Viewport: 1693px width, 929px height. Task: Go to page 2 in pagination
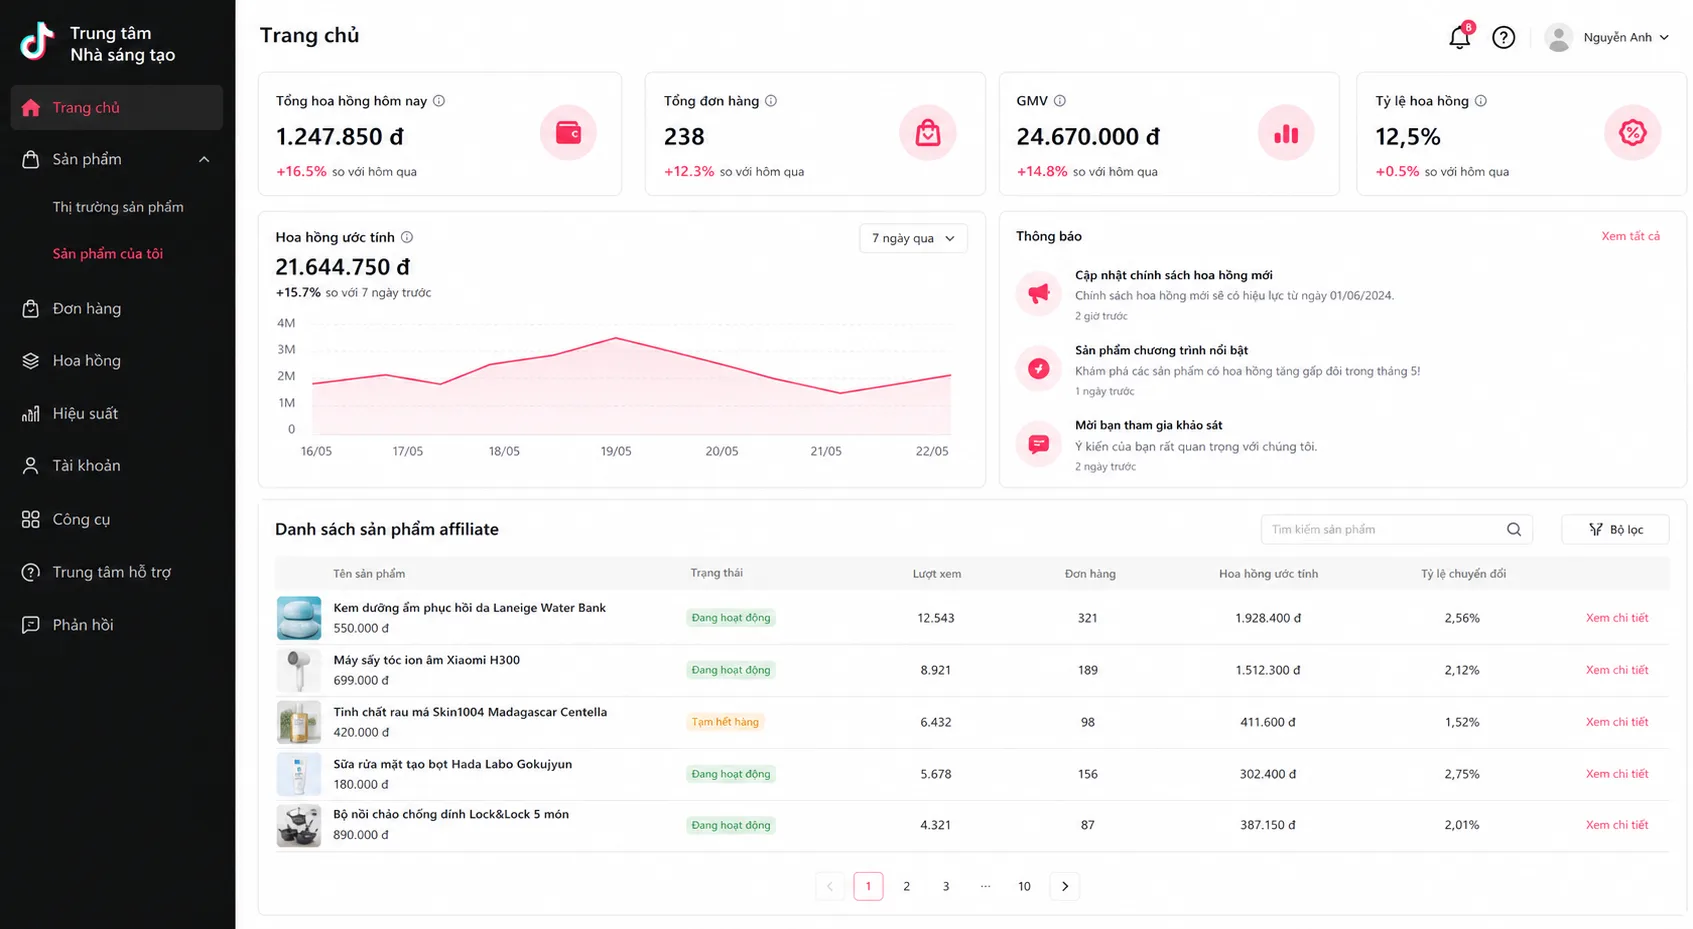point(906,886)
